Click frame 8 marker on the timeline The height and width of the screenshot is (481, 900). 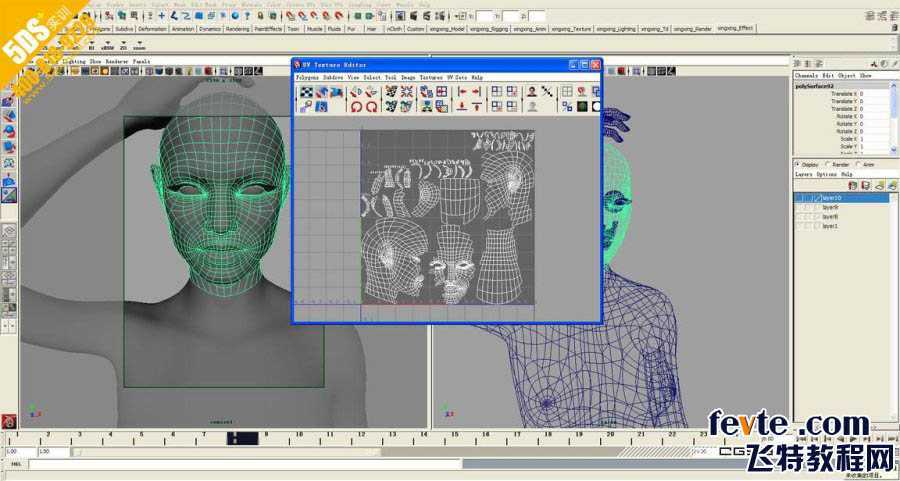(235, 436)
